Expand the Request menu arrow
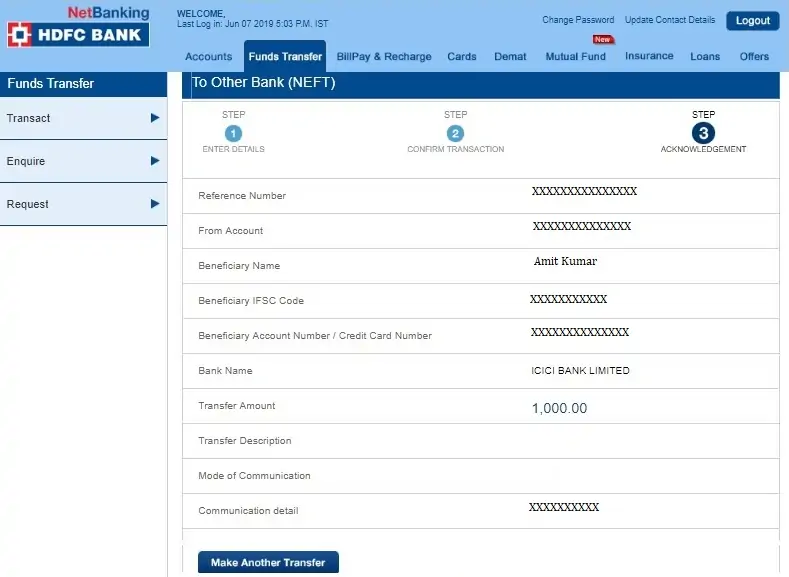 (155, 203)
